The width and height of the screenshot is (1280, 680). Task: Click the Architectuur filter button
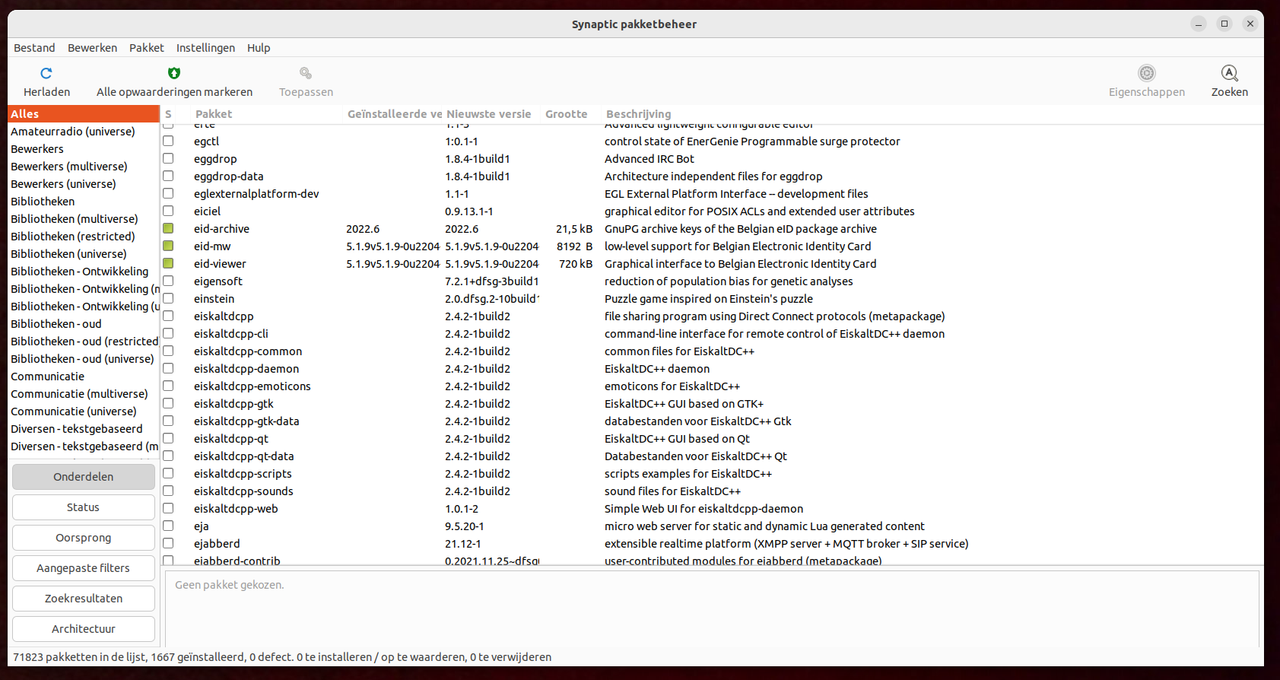tap(83, 629)
